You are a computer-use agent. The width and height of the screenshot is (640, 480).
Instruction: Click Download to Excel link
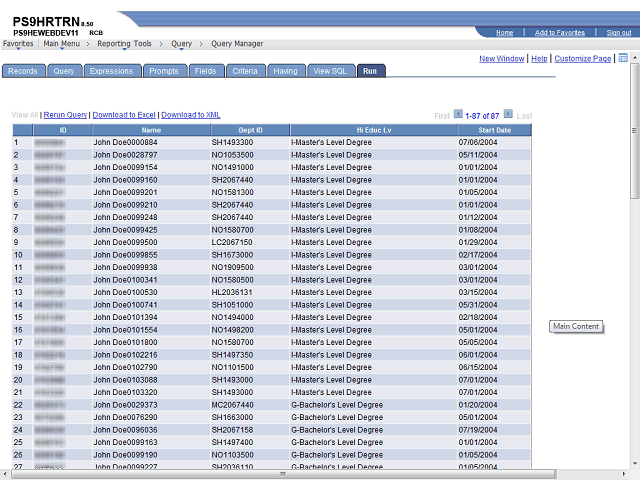pos(124,115)
